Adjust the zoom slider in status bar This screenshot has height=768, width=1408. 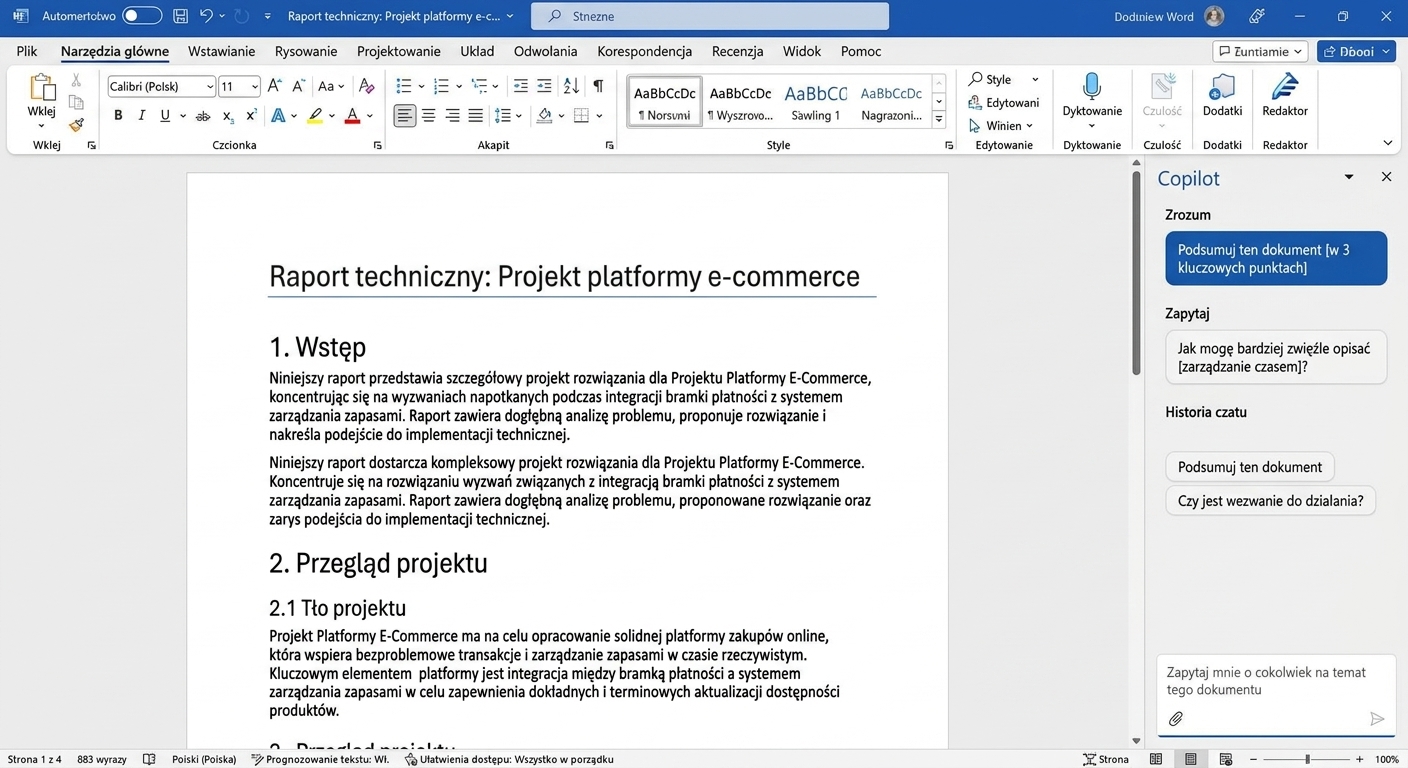pos(1308,759)
